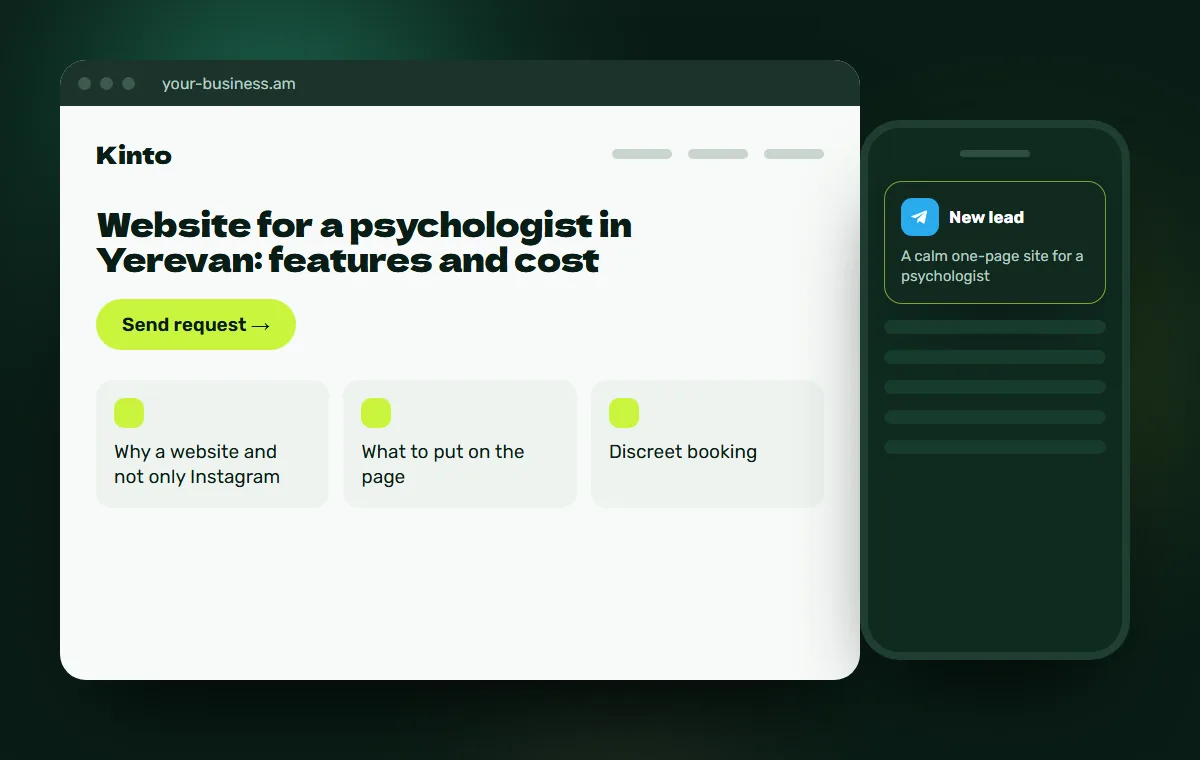The image size is (1200, 760).
Task: Click the green icon above "Discreet booking"
Action: (x=624, y=413)
